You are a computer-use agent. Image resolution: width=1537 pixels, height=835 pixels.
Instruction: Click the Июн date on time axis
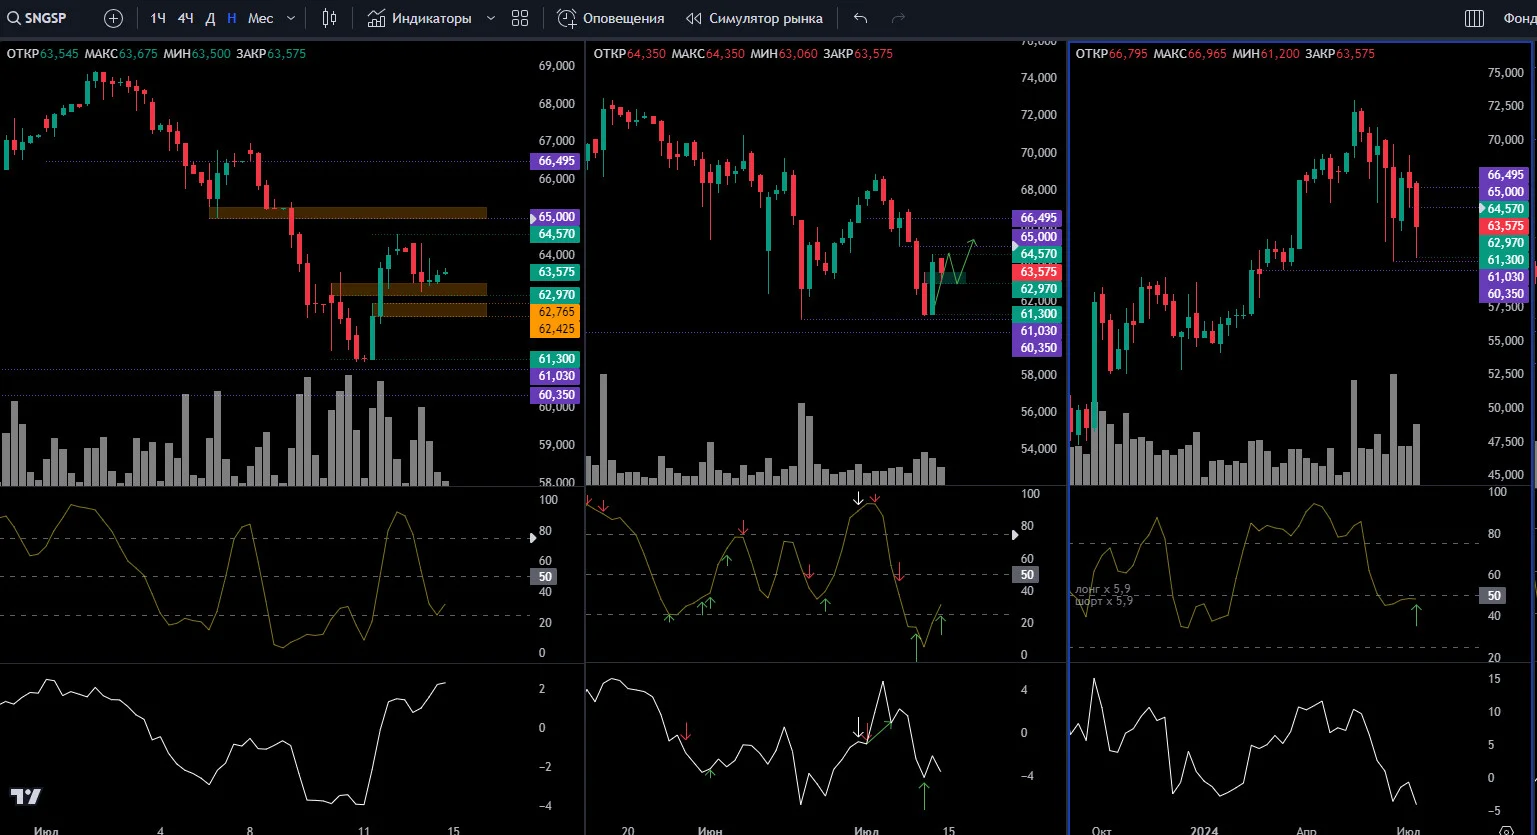[x=710, y=830]
